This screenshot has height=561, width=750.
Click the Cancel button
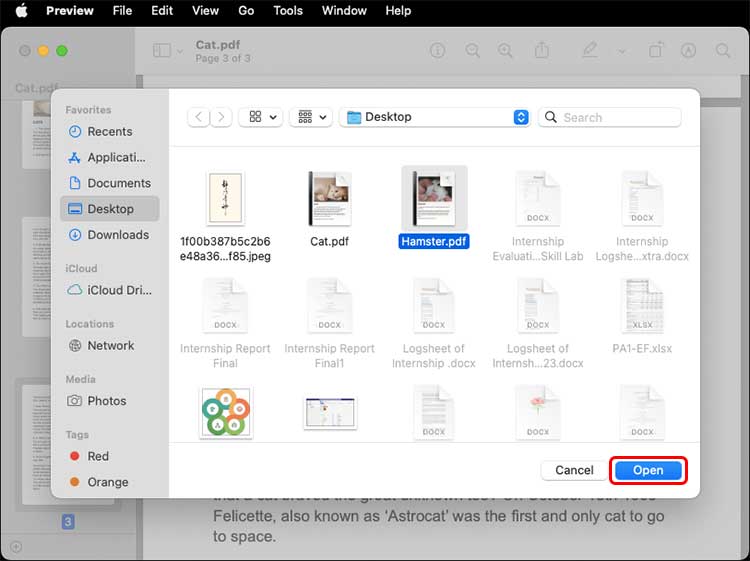click(574, 470)
